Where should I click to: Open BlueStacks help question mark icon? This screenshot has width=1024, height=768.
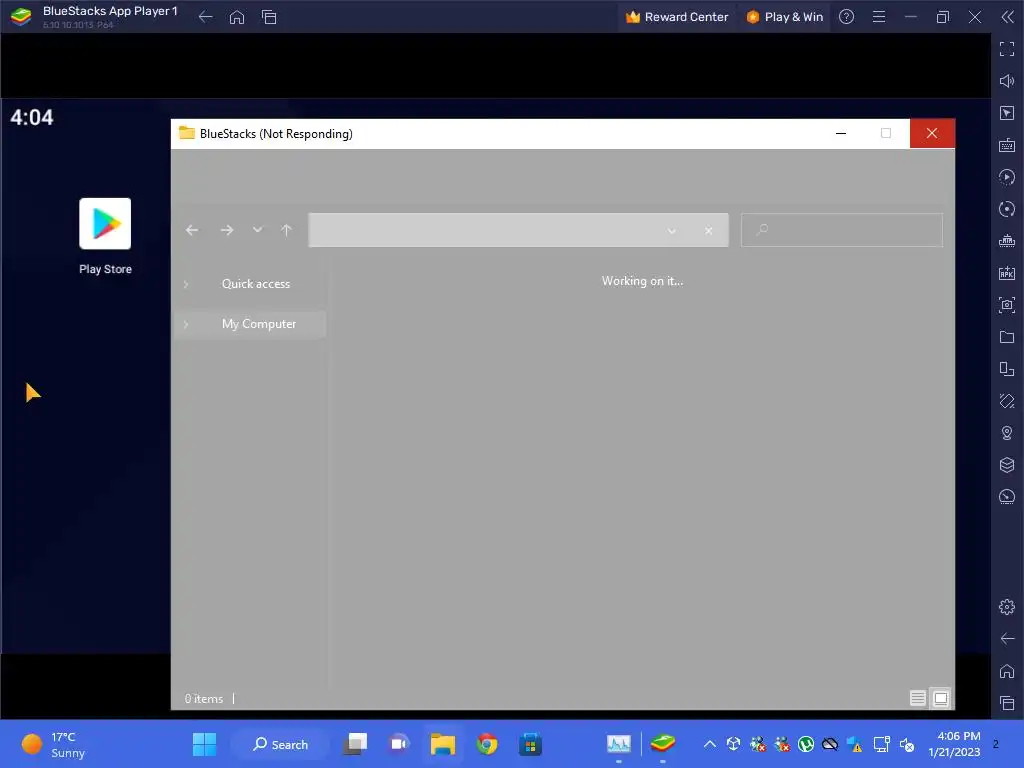(x=846, y=17)
